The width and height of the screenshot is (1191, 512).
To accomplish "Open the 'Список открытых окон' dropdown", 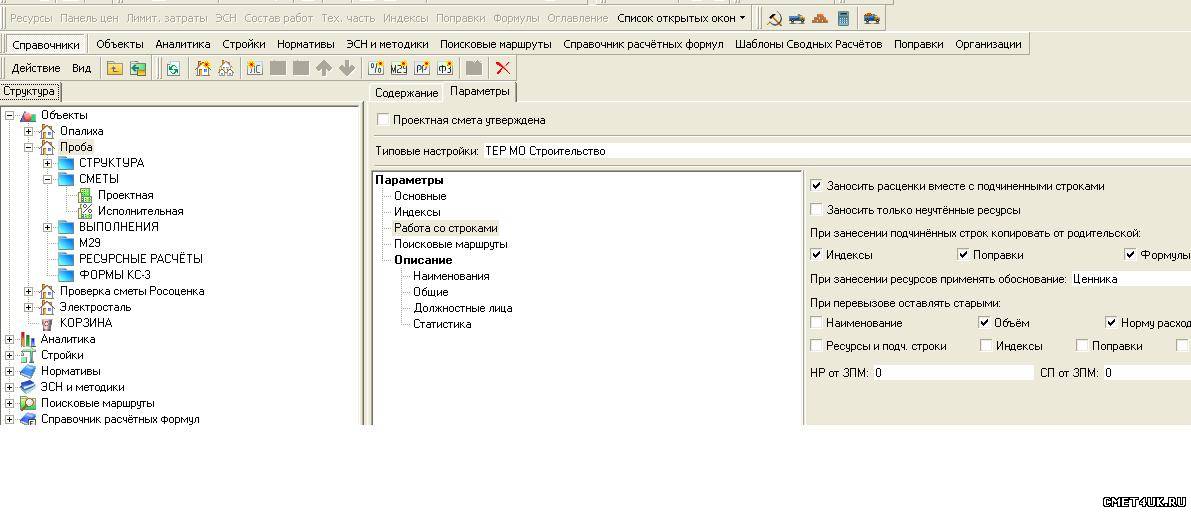I will [680, 18].
